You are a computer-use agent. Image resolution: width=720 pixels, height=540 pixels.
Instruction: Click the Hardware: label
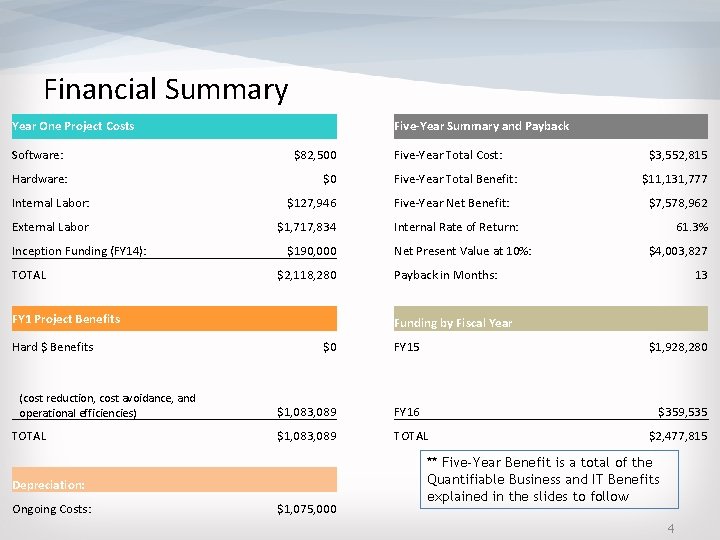pyautogui.click(x=39, y=179)
